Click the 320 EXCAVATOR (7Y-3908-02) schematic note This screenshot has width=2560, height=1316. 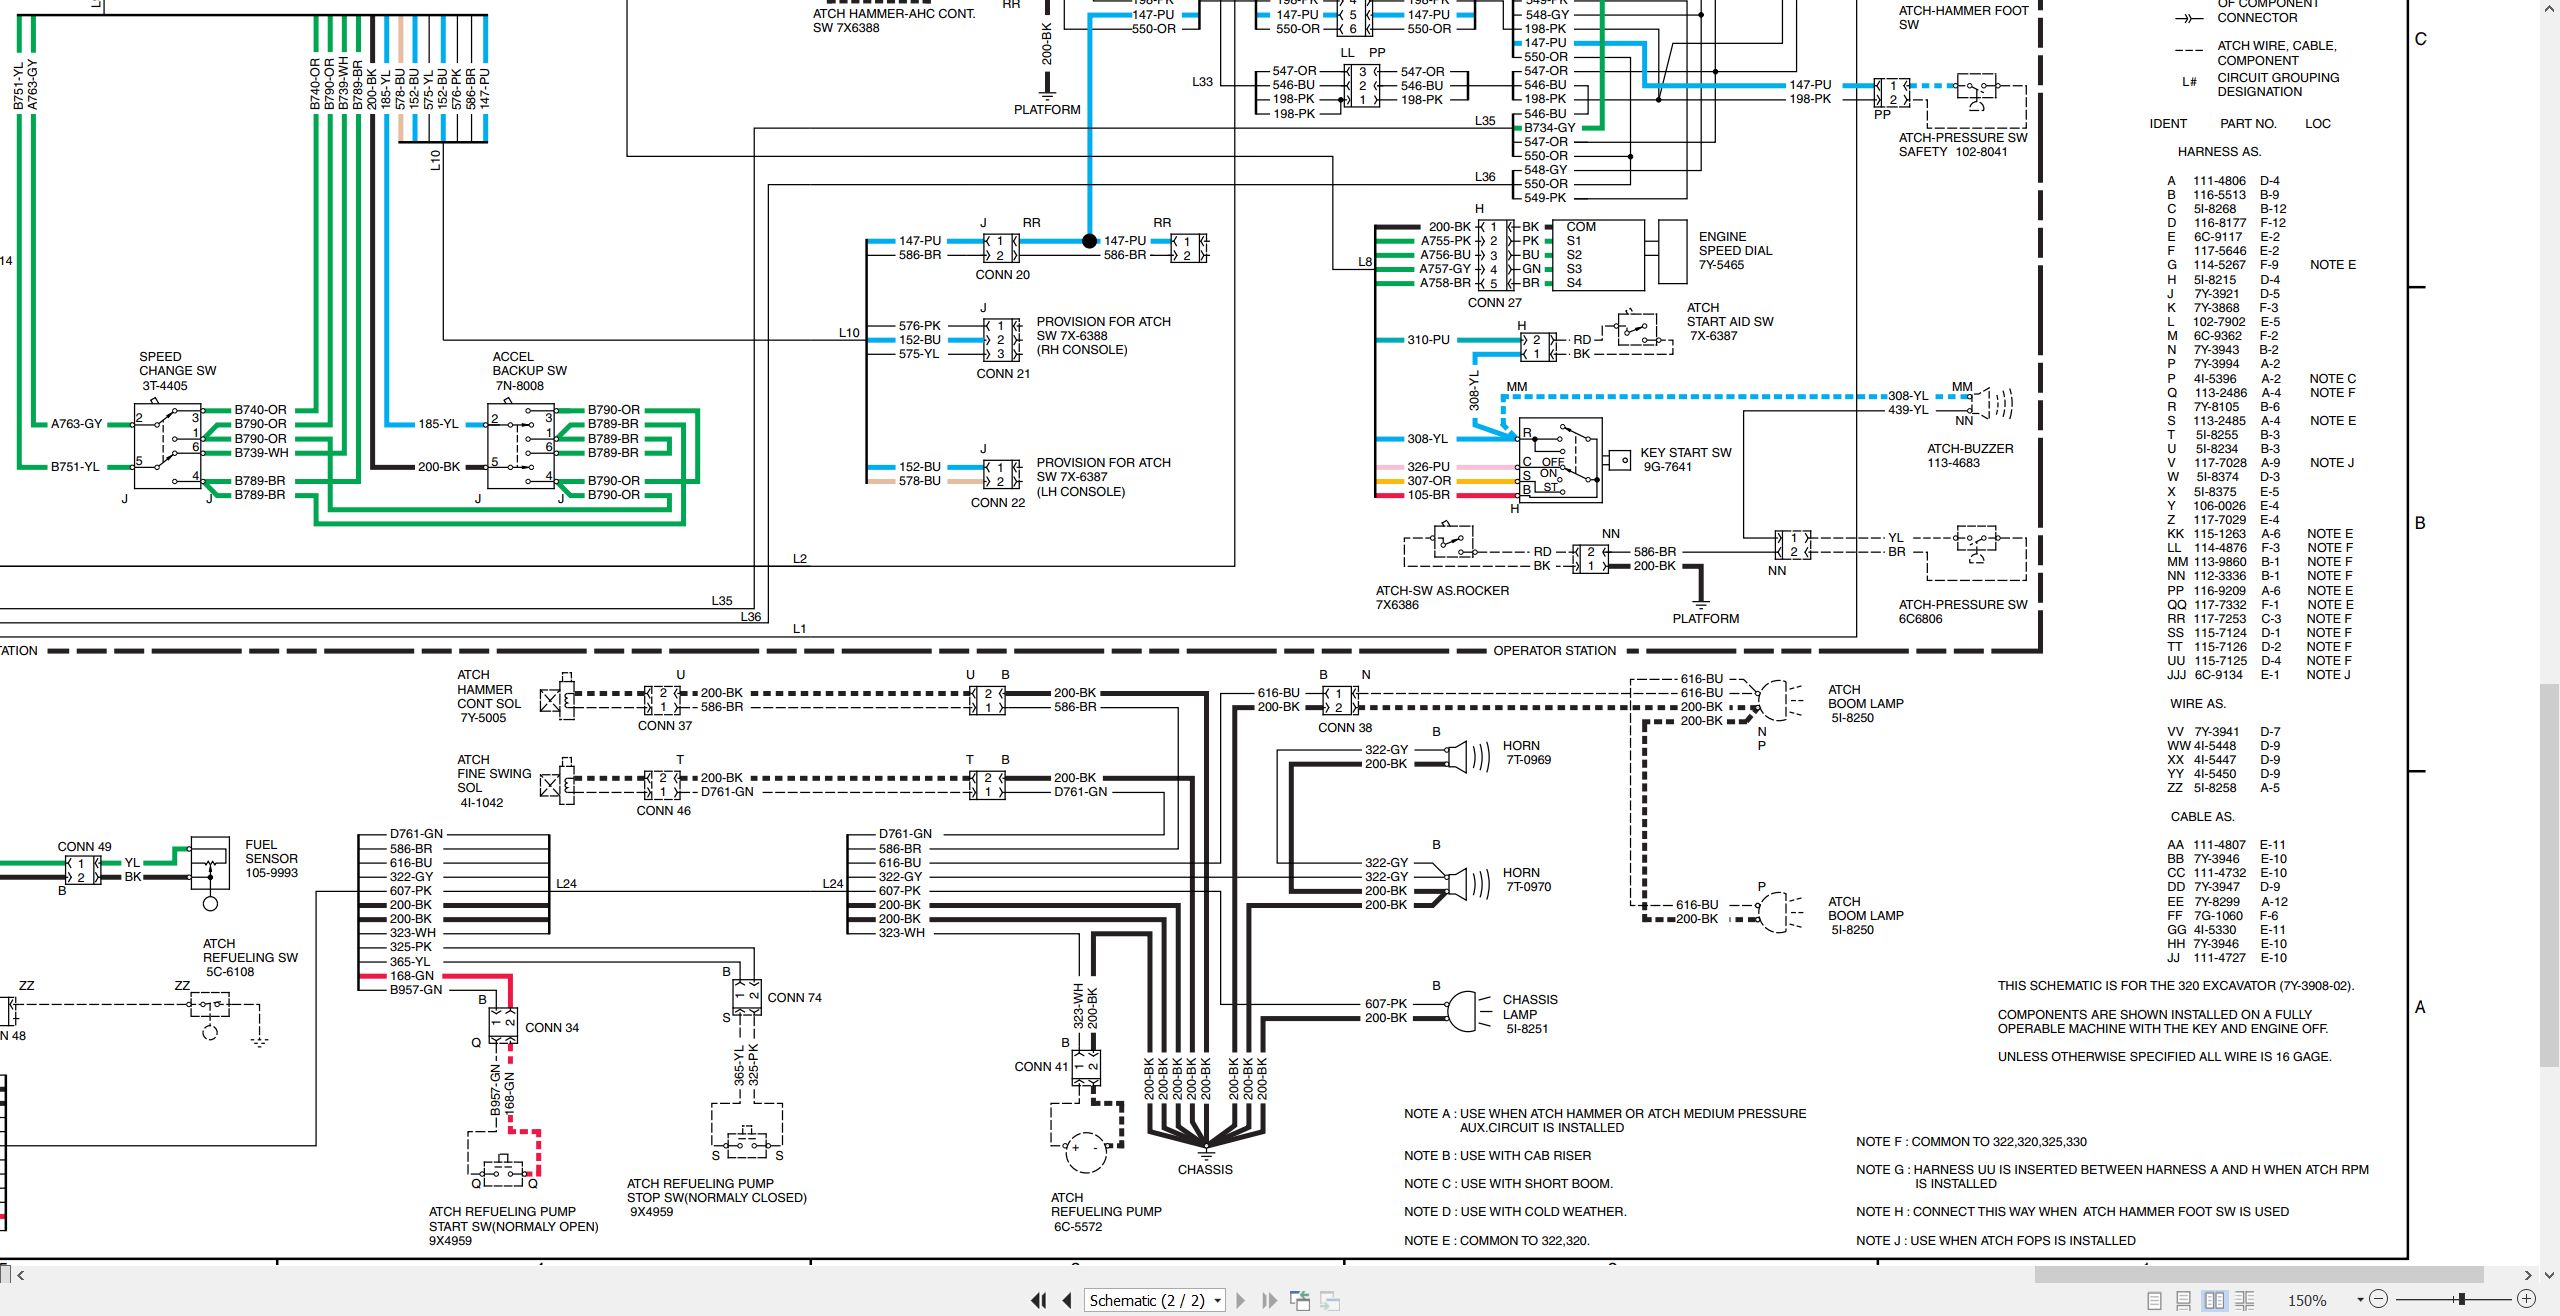(2176, 986)
